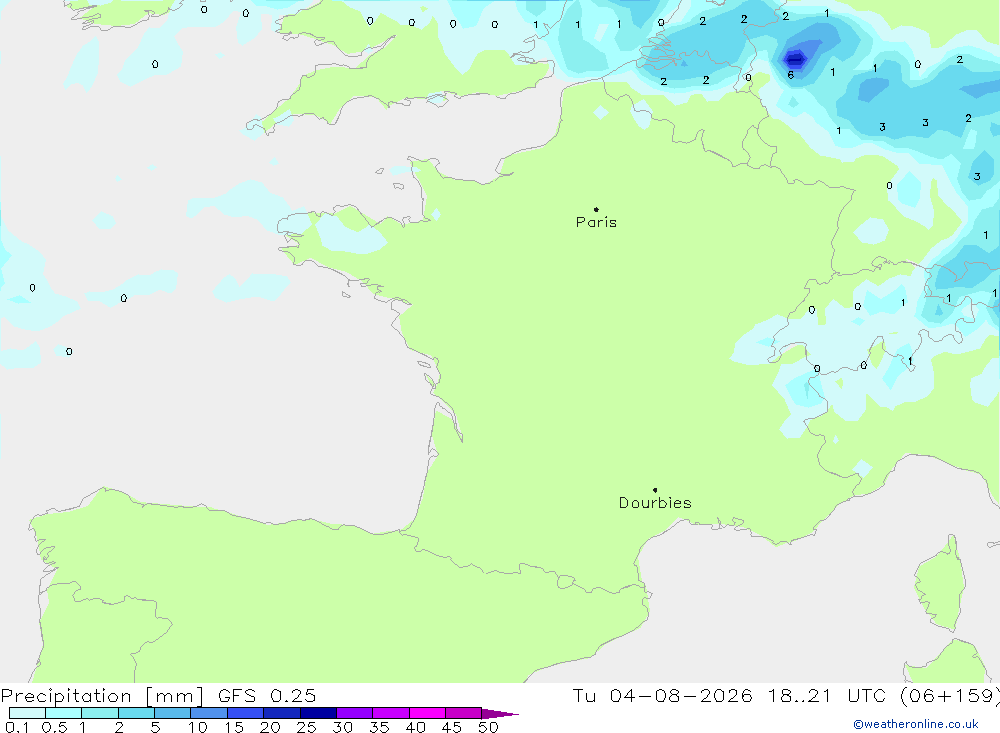This screenshot has height=733, width=1000.
Task: Click the 20 mm dark blue legend swatch
Action: click(281, 713)
